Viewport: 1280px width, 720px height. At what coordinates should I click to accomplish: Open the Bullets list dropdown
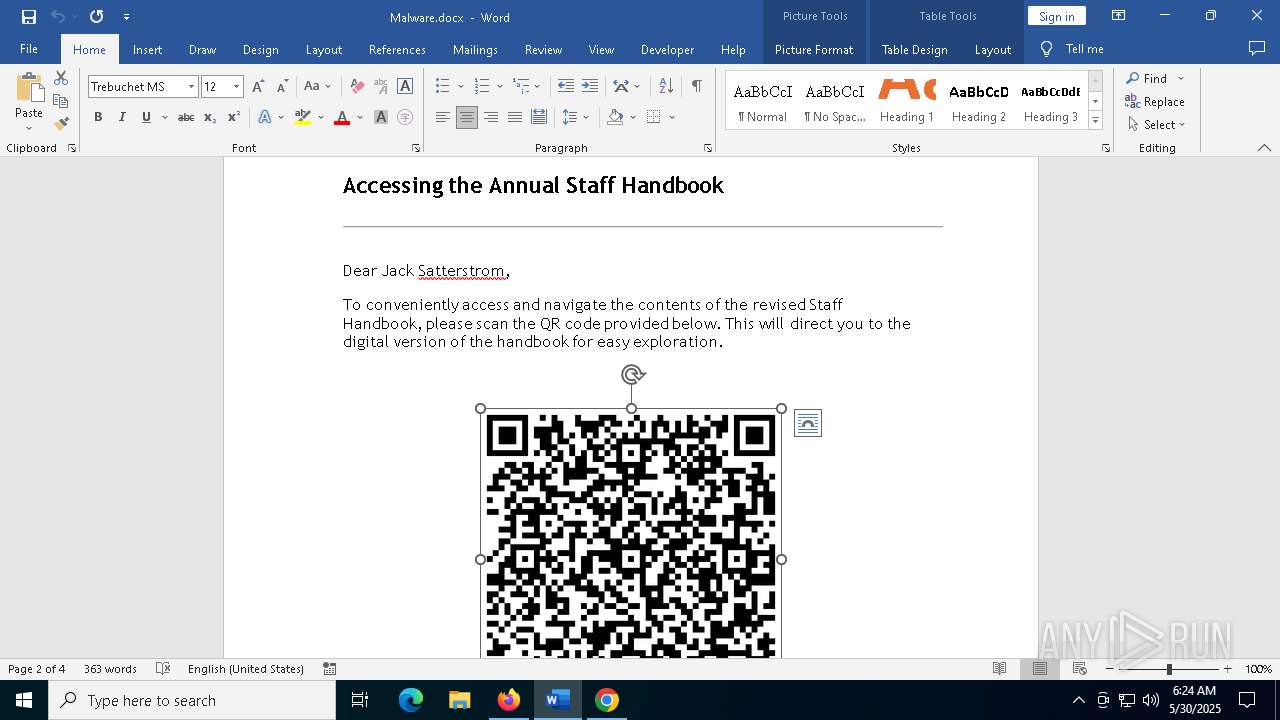(459, 87)
